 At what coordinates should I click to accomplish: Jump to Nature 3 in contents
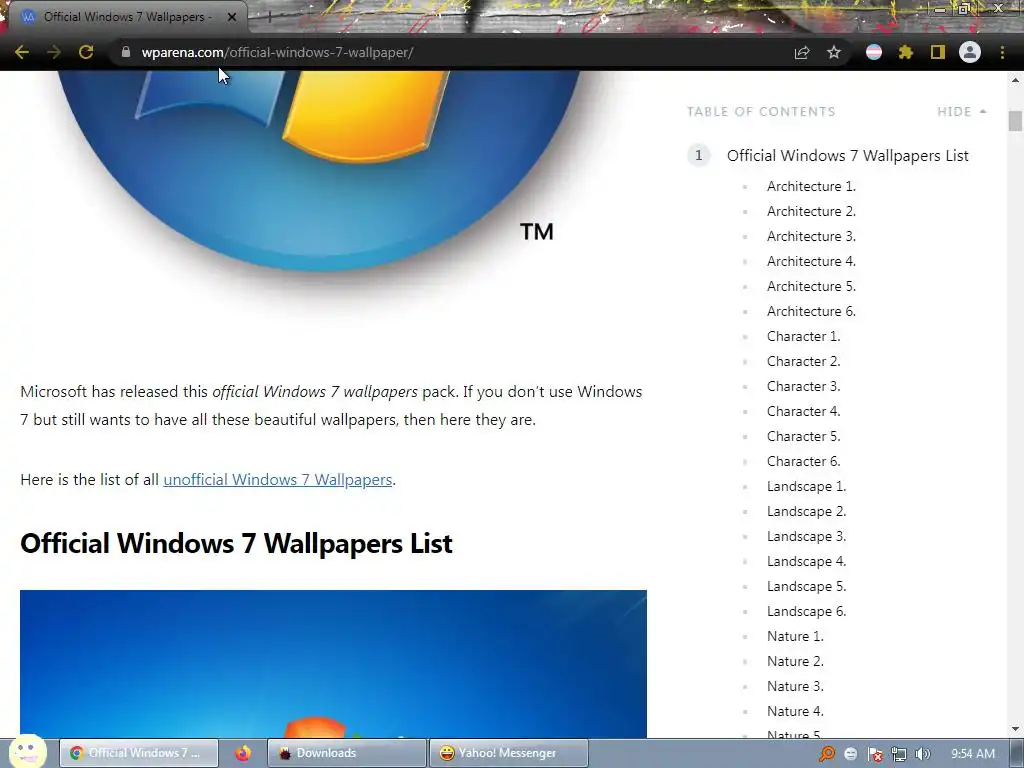pos(795,686)
